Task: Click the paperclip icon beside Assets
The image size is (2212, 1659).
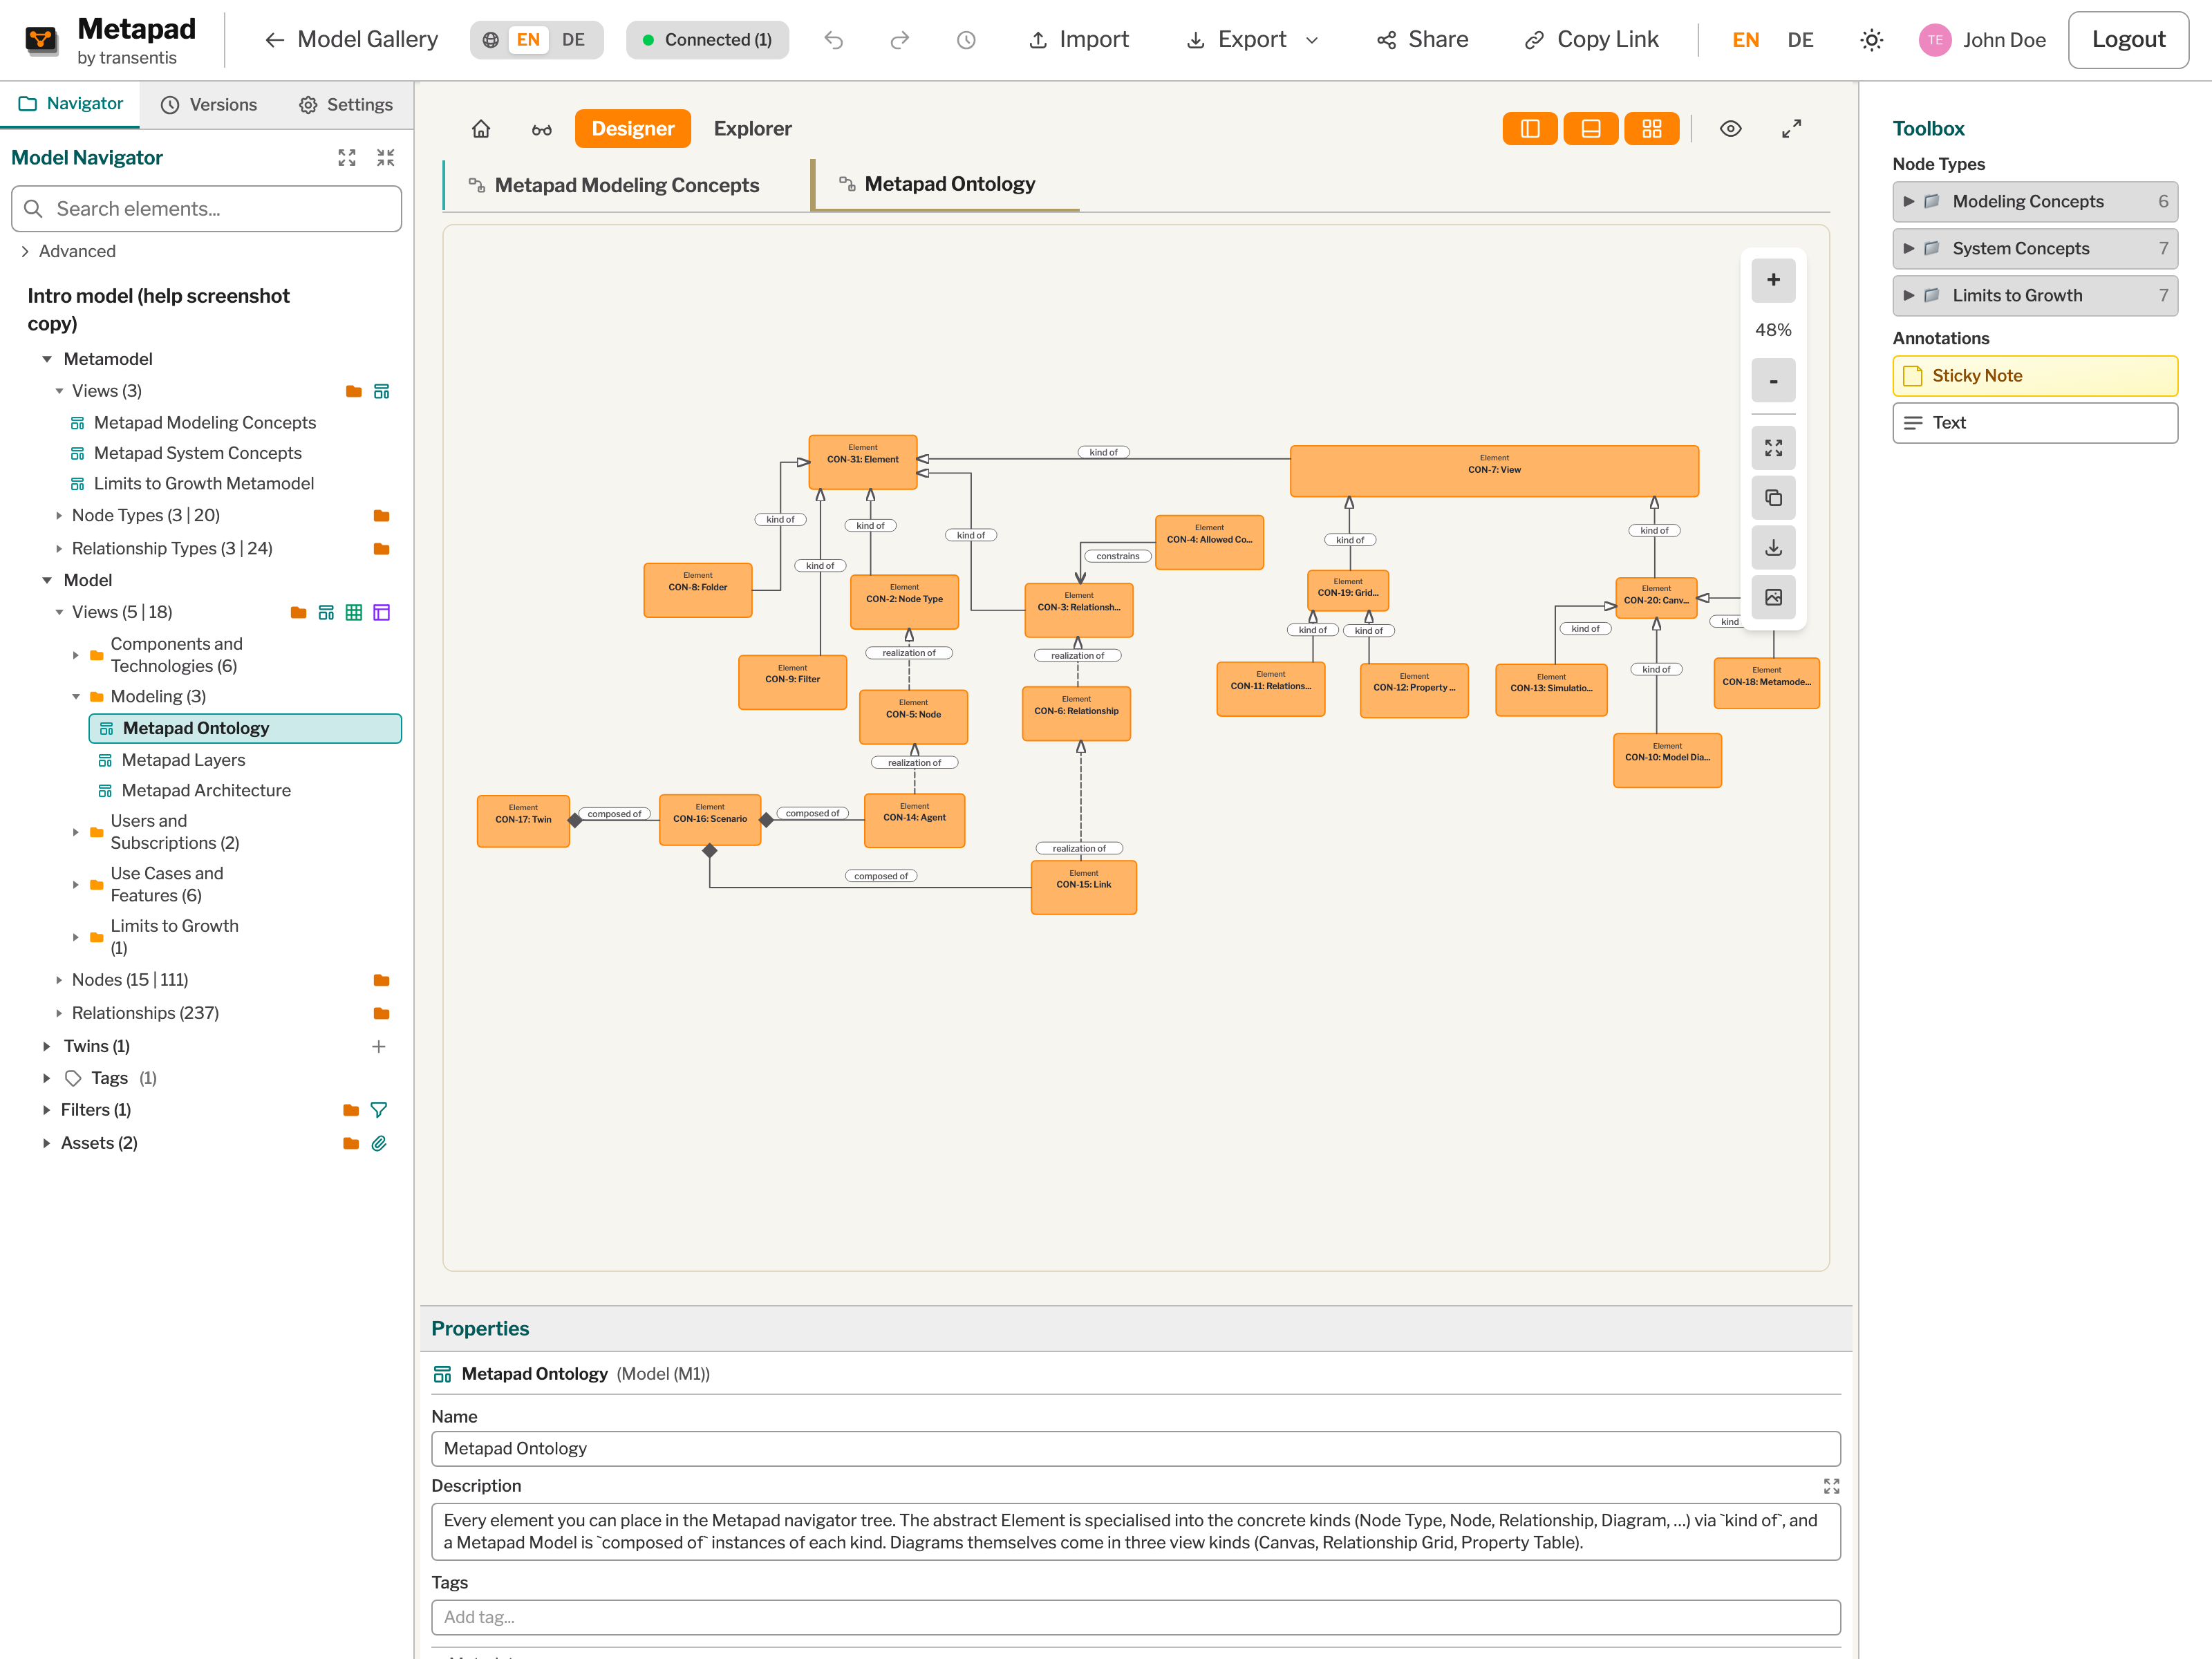Action: click(379, 1143)
